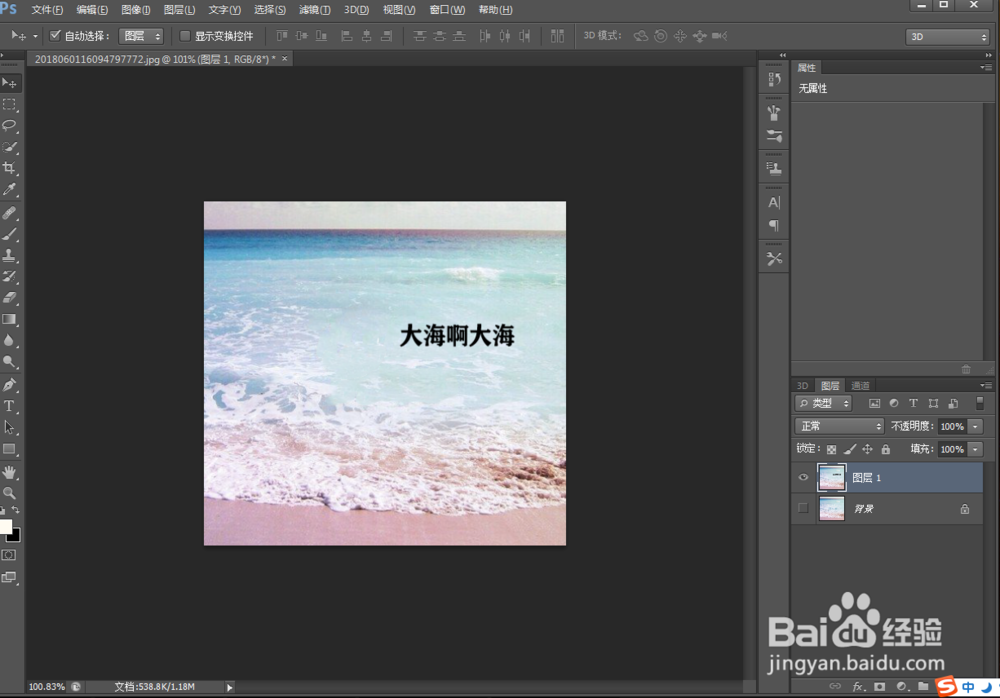Click the background color swatch
This screenshot has width=1000, height=698.
15,536
